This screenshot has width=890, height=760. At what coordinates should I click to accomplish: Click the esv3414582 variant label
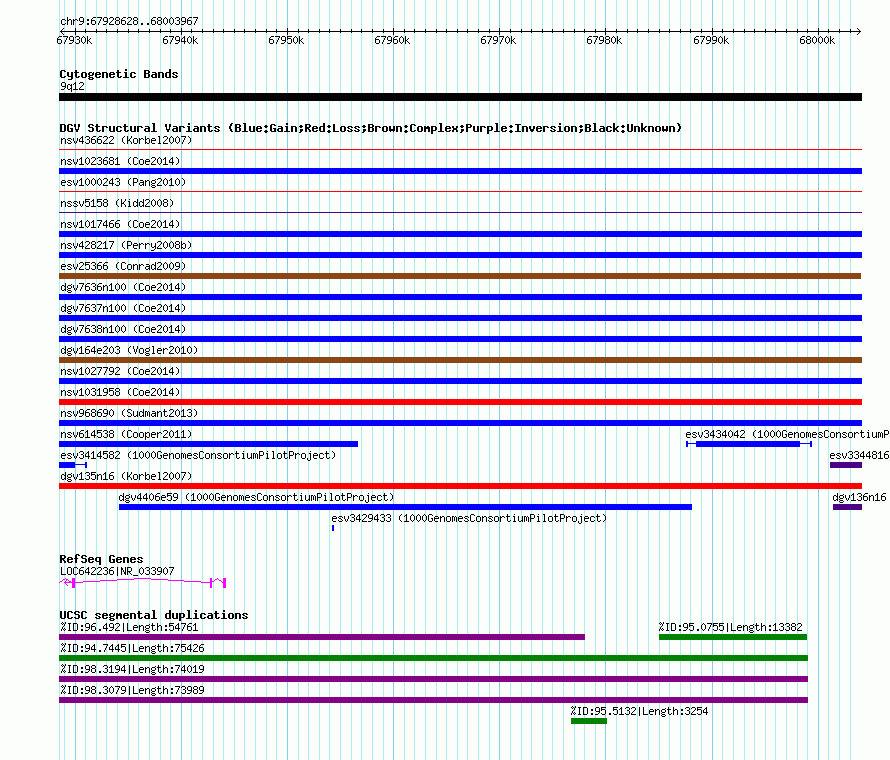tap(198, 455)
